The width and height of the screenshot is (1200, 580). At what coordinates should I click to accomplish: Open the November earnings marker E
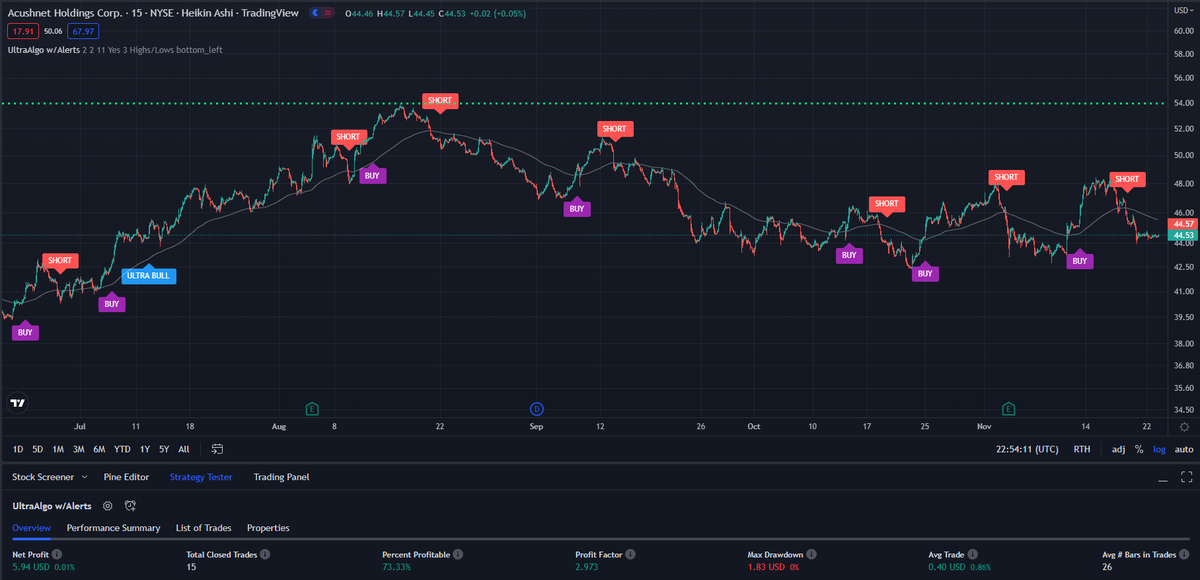click(1008, 408)
